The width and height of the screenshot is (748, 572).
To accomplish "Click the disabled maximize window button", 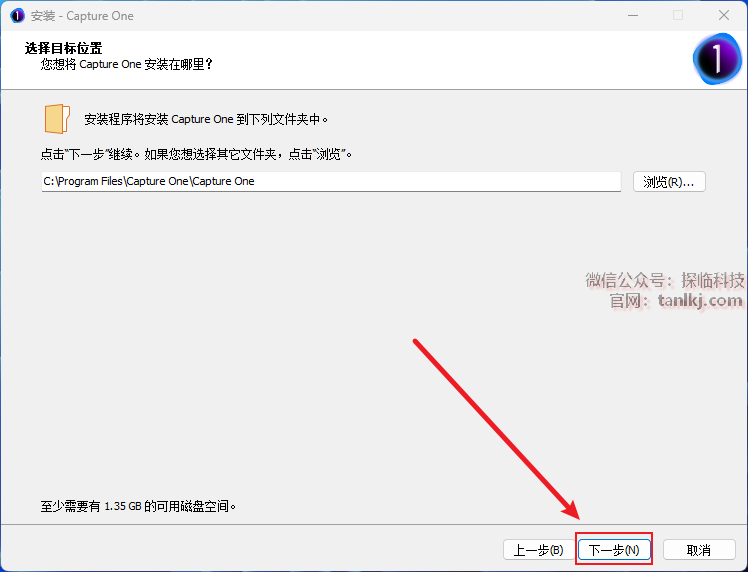I will pos(678,15).
